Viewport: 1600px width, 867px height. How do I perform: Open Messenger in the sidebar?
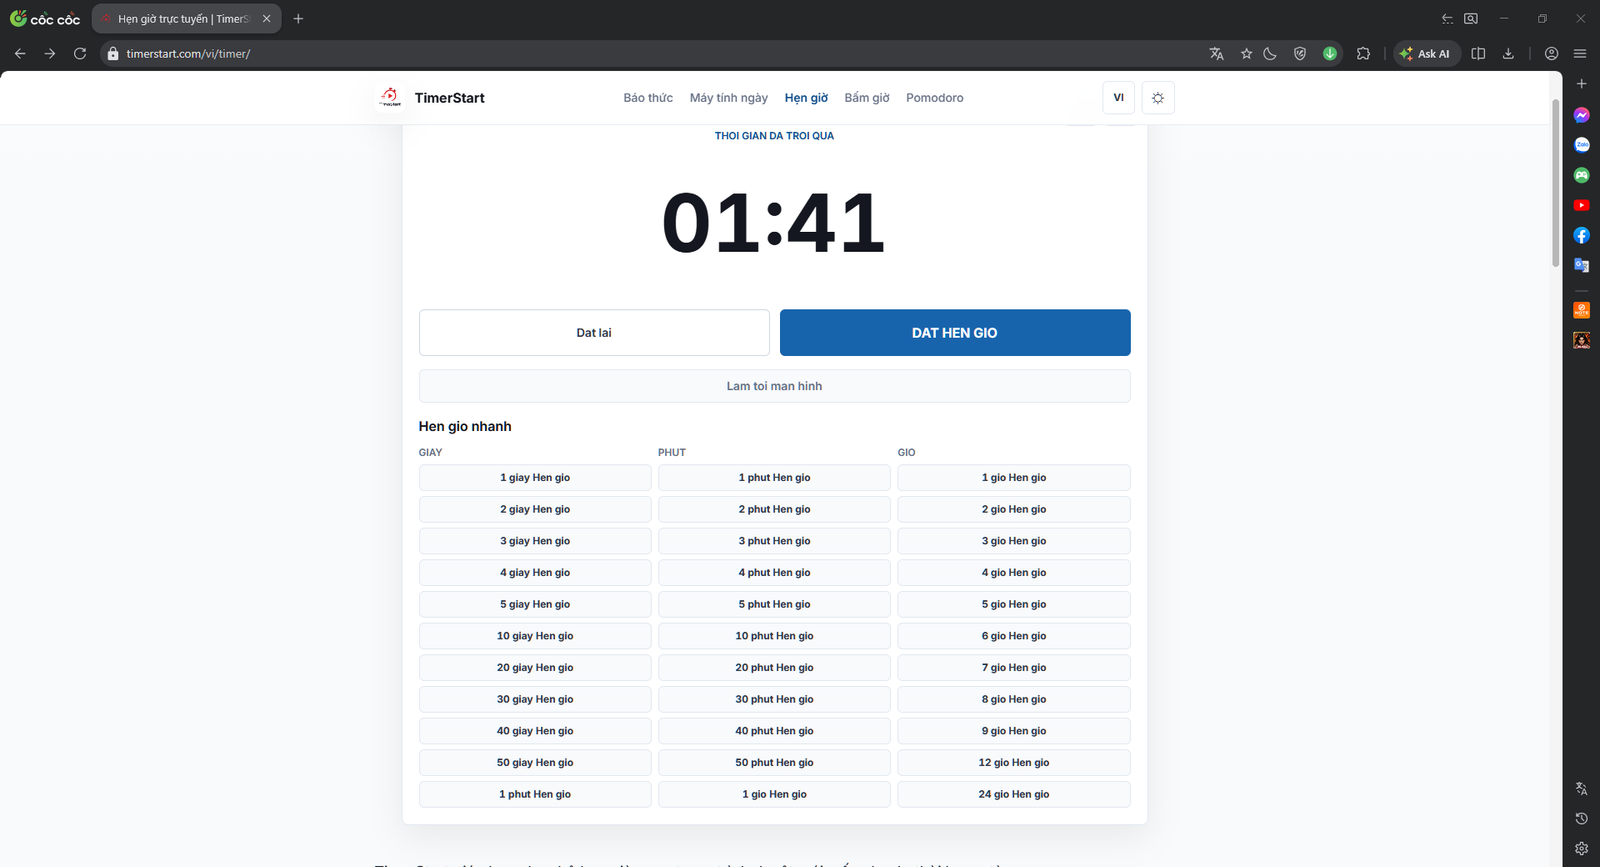(1581, 115)
